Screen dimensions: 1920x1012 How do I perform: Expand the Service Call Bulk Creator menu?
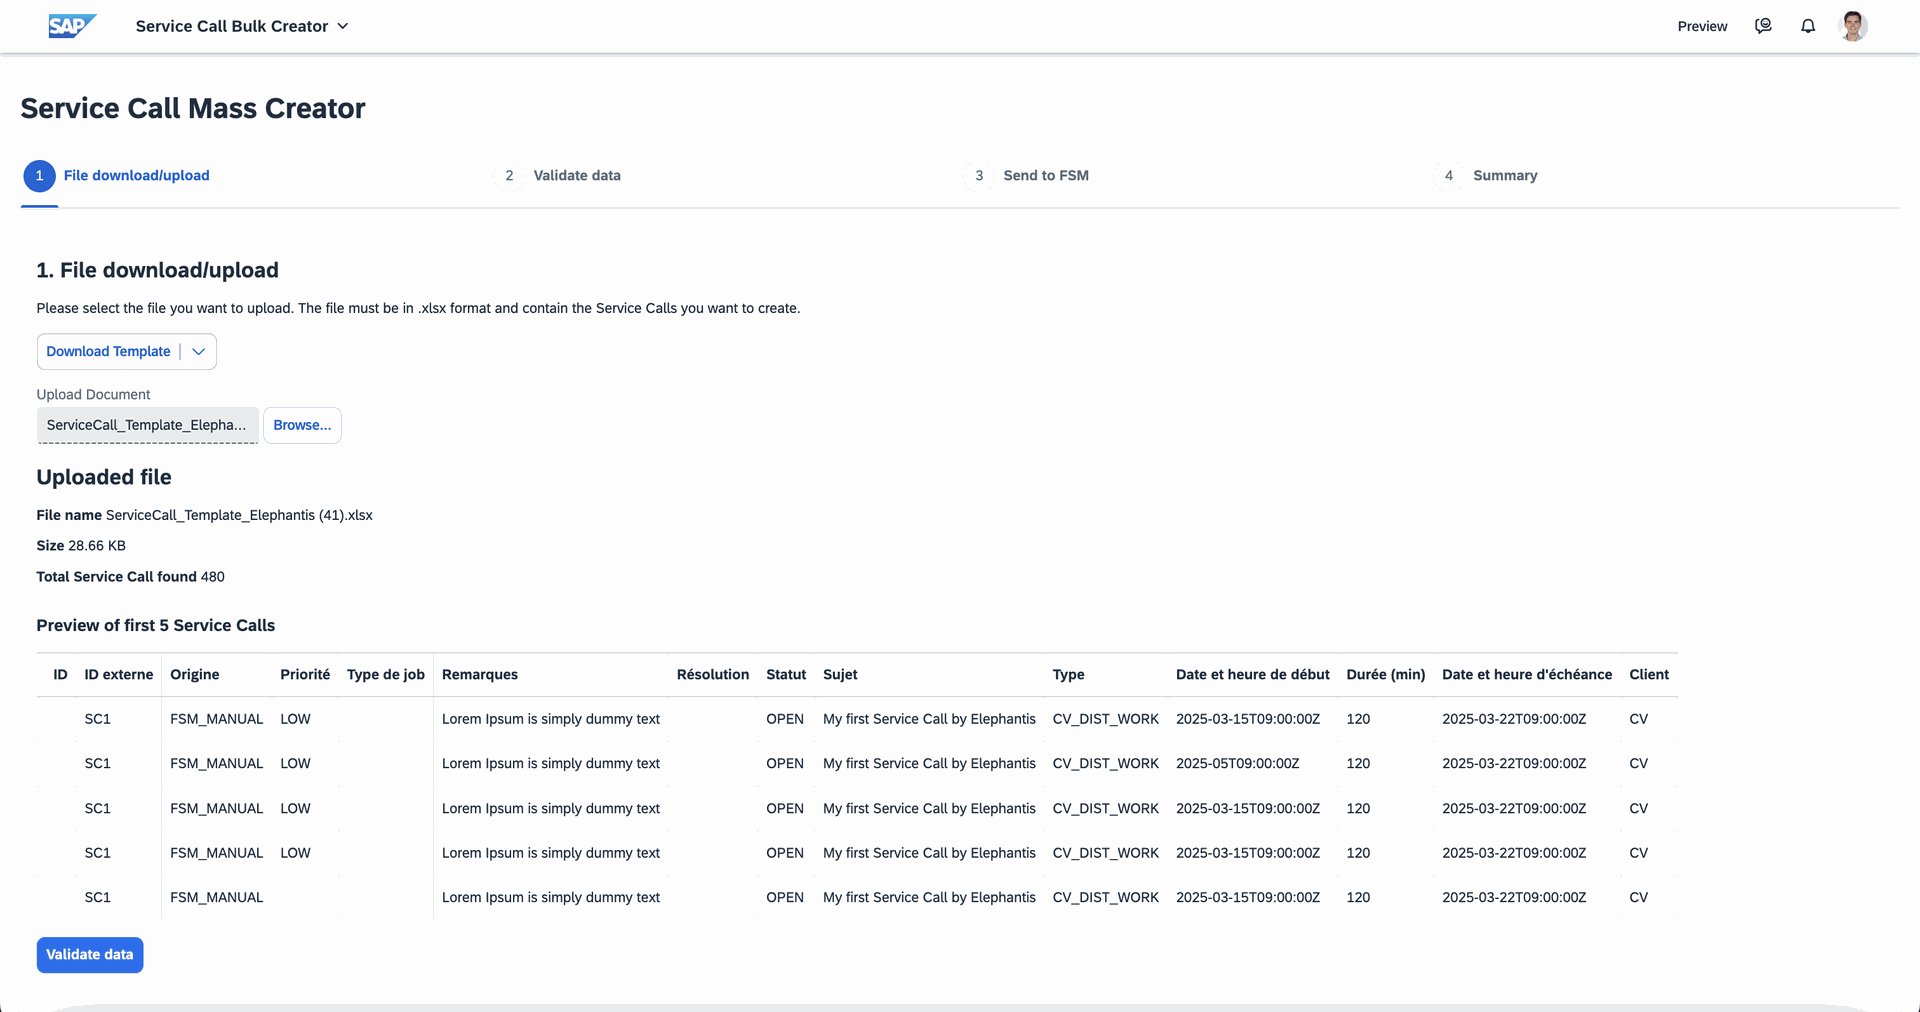(x=343, y=26)
